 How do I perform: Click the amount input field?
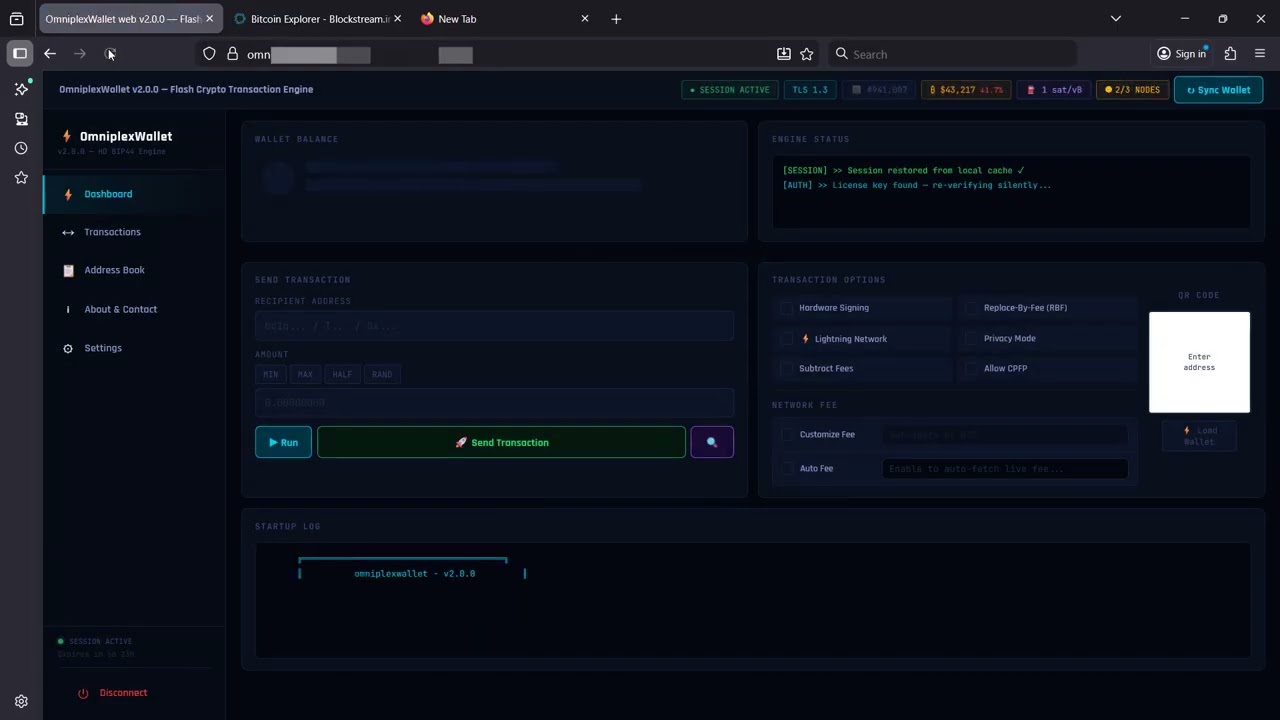494,402
